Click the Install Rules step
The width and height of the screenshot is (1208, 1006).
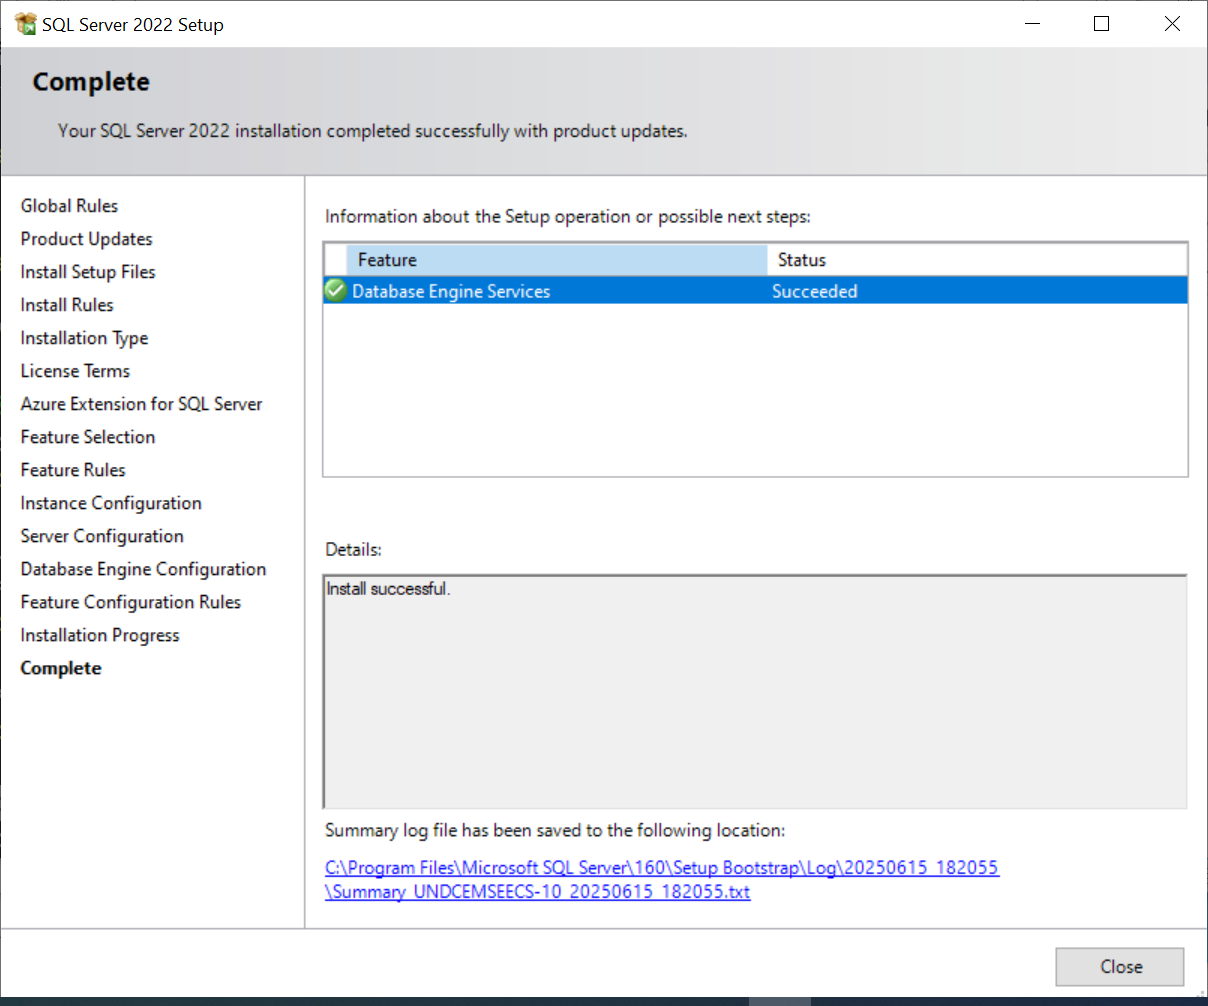pos(67,305)
